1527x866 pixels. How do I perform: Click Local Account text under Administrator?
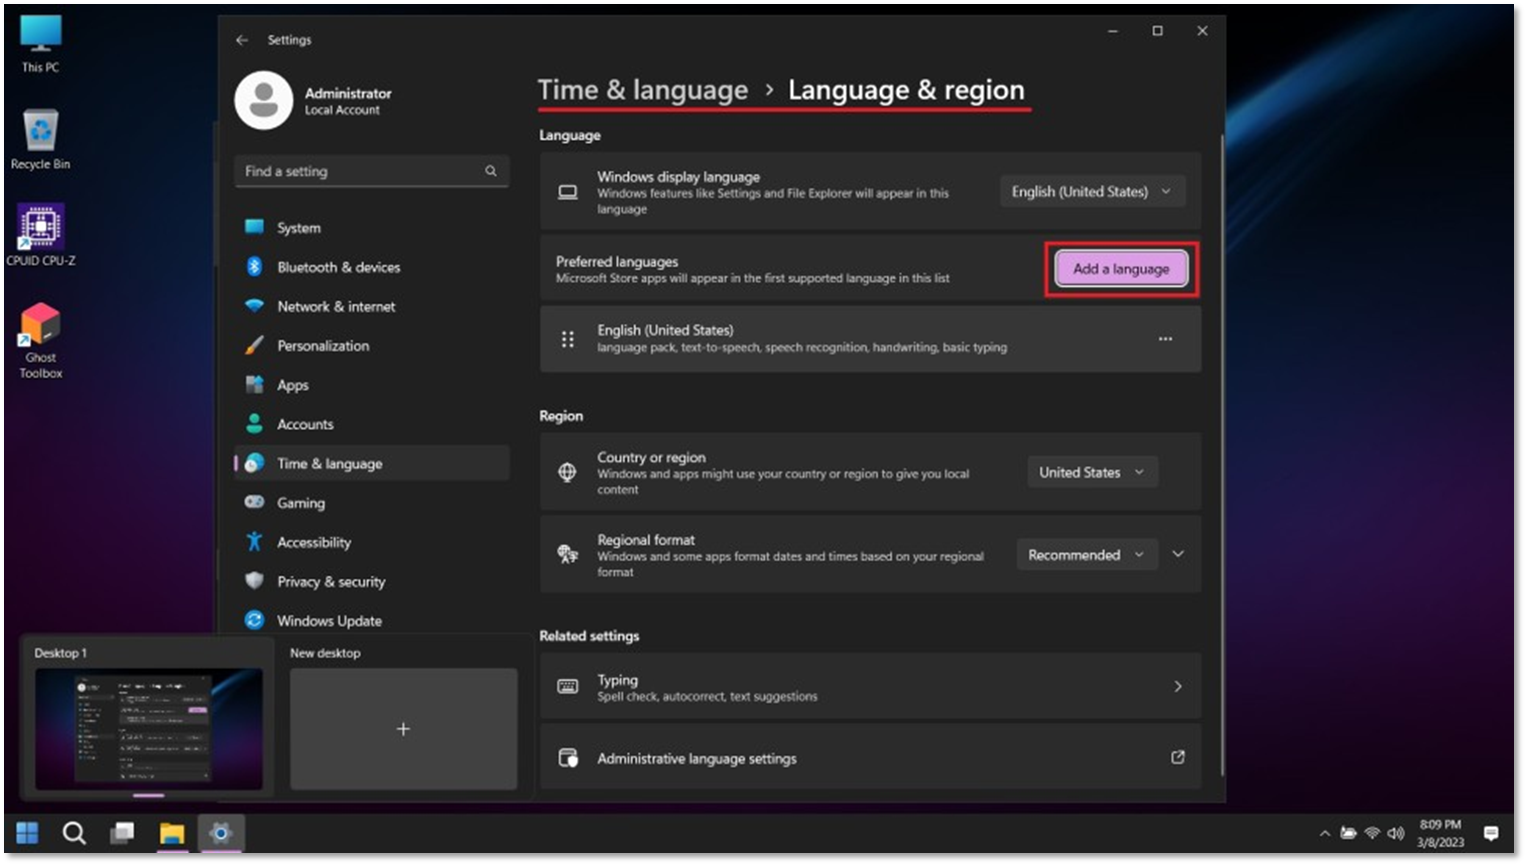point(342,110)
